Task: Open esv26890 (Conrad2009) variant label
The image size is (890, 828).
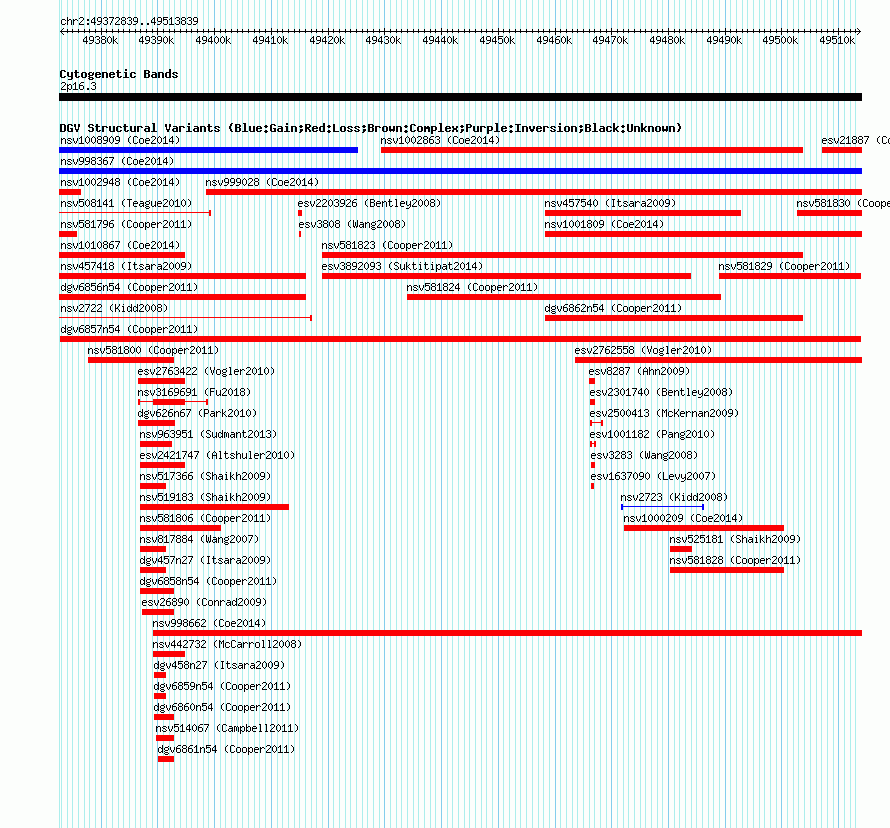Action: tap(204, 602)
